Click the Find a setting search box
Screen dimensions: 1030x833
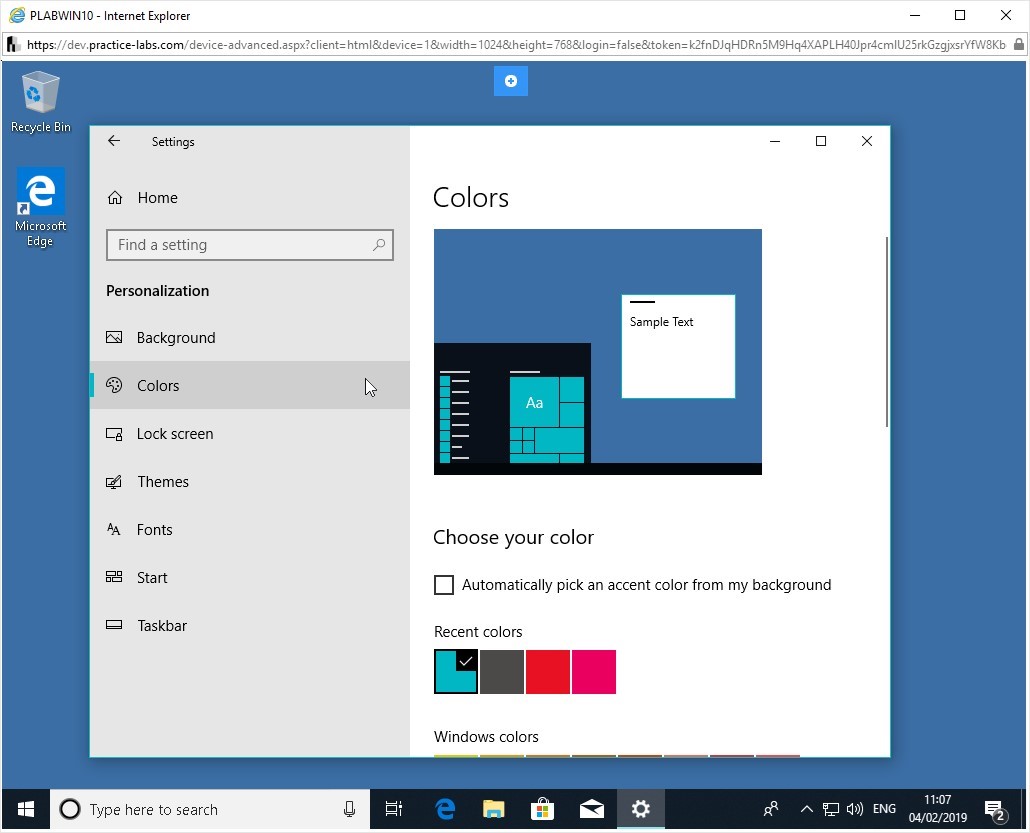250,245
